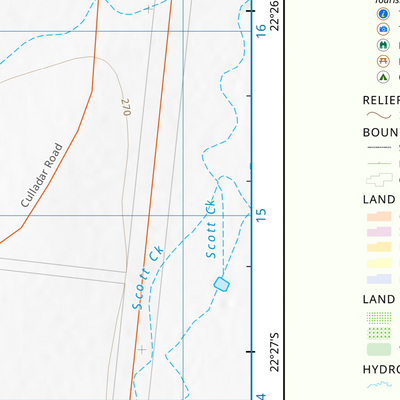Click the BOUN legend heading
Viewport: 400px width, 400px height.
click(381, 132)
